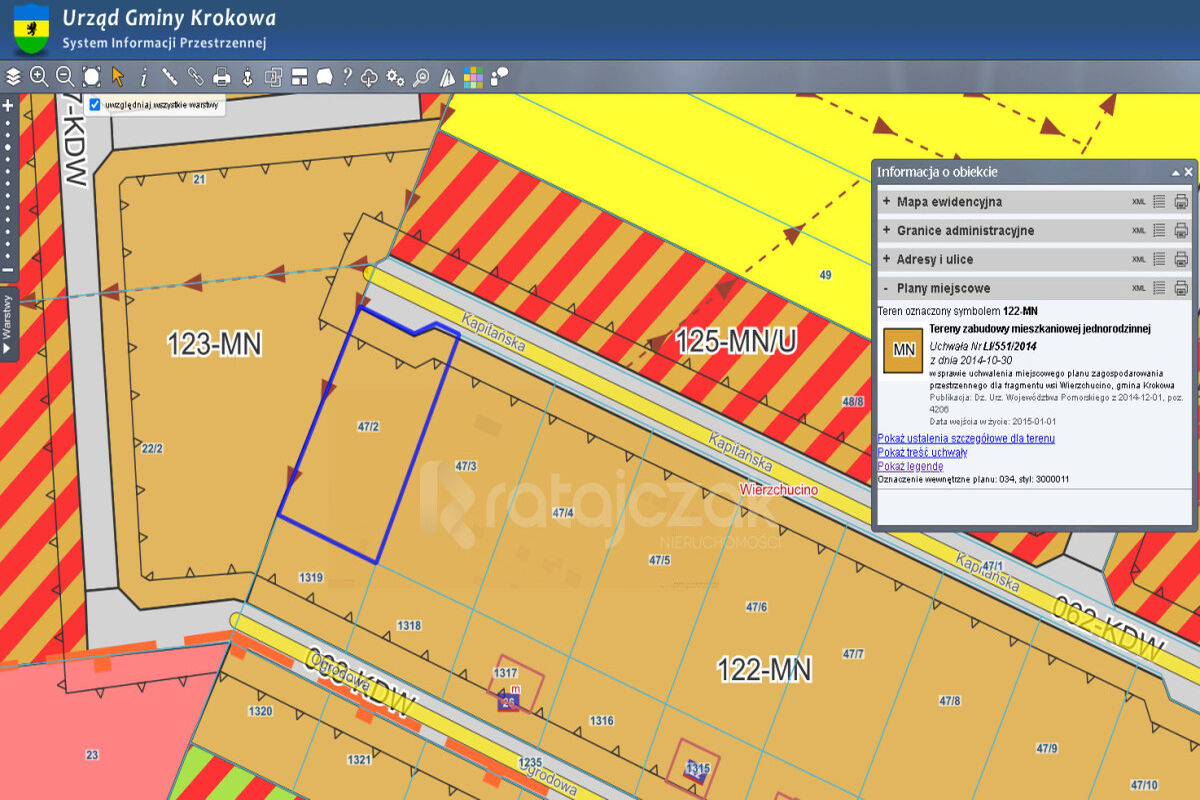The width and height of the screenshot is (1200, 800).
Task: Open the colored grid palette icon
Action: click(473, 76)
